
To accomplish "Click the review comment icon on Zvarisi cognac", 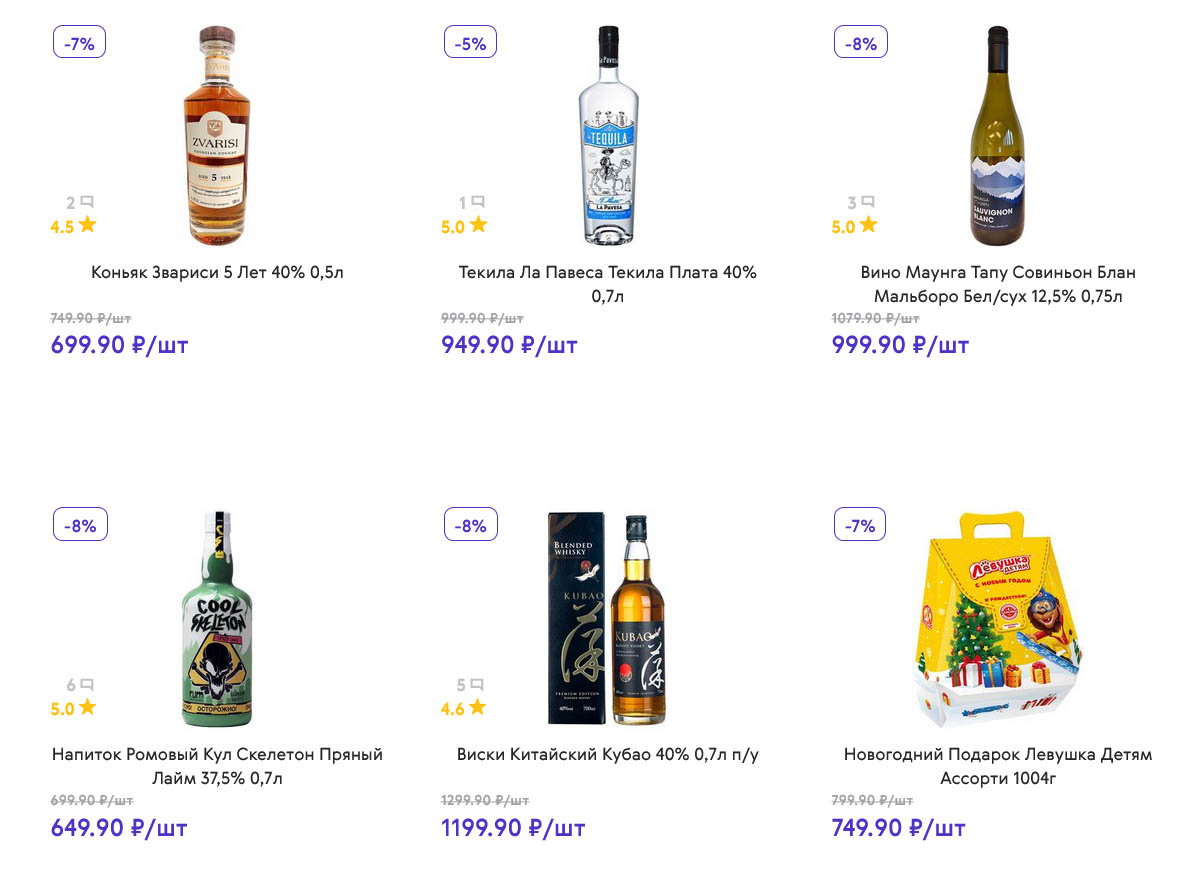I will (x=87, y=203).
